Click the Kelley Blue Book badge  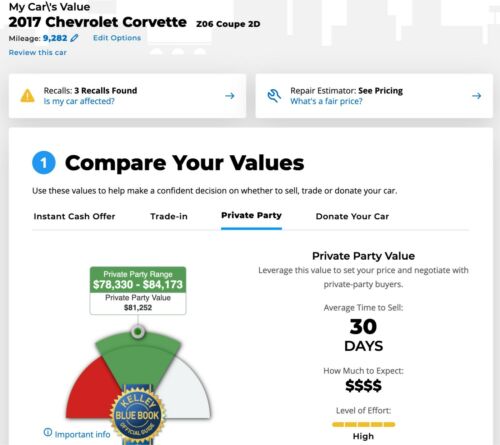point(137,415)
